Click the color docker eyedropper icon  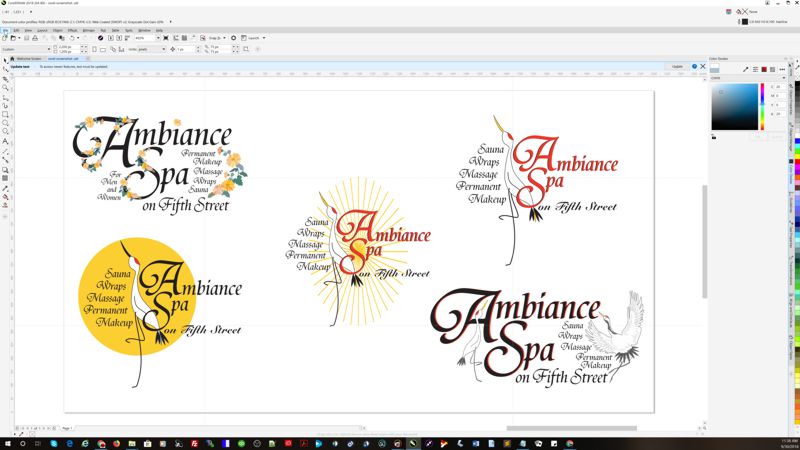pos(745,69)
